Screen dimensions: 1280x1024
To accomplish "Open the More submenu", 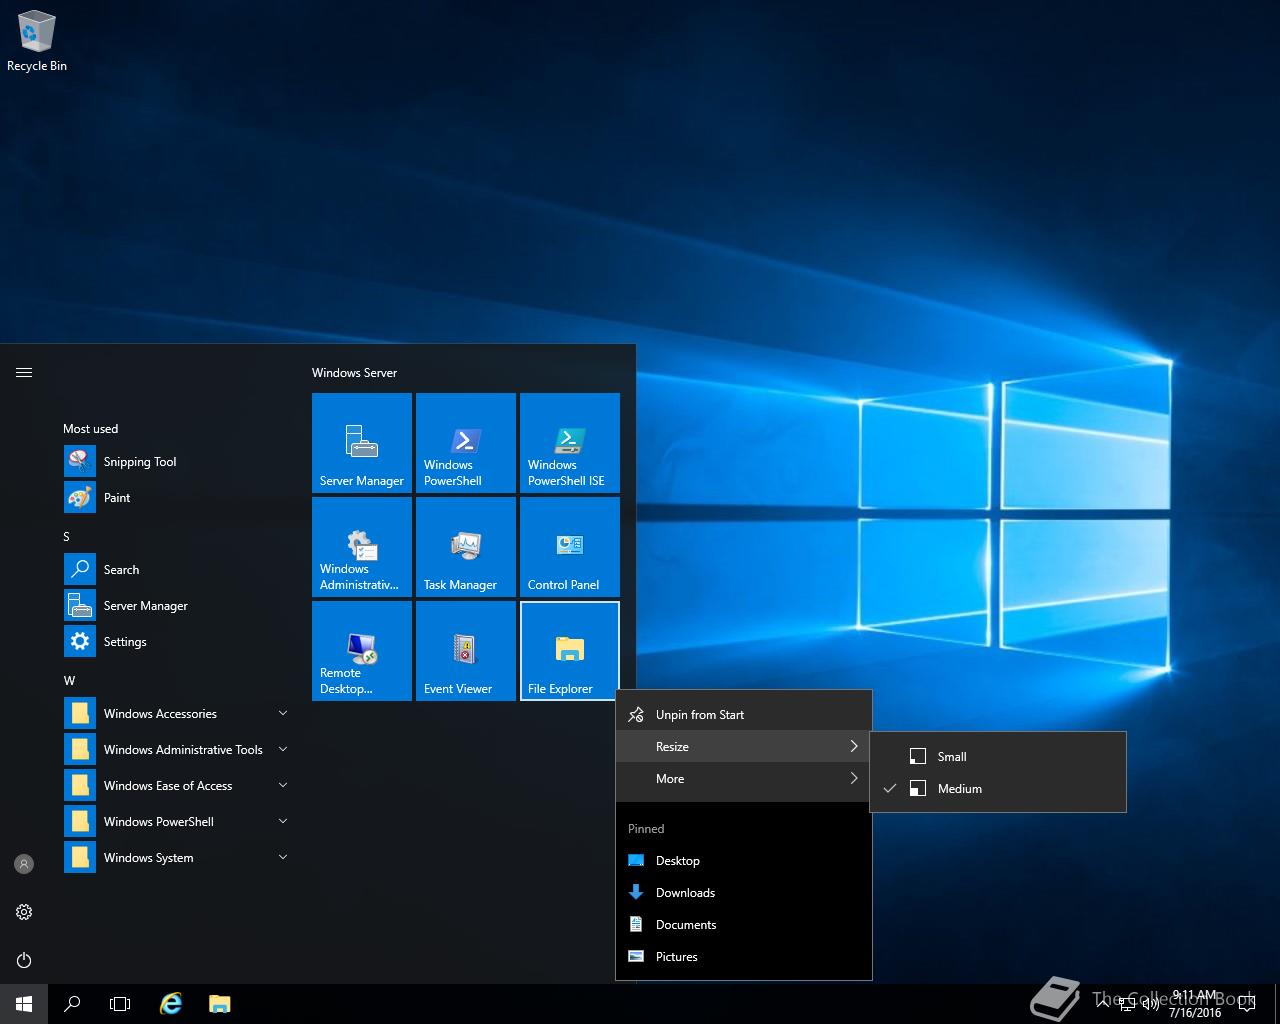I will tap(744, 779).
